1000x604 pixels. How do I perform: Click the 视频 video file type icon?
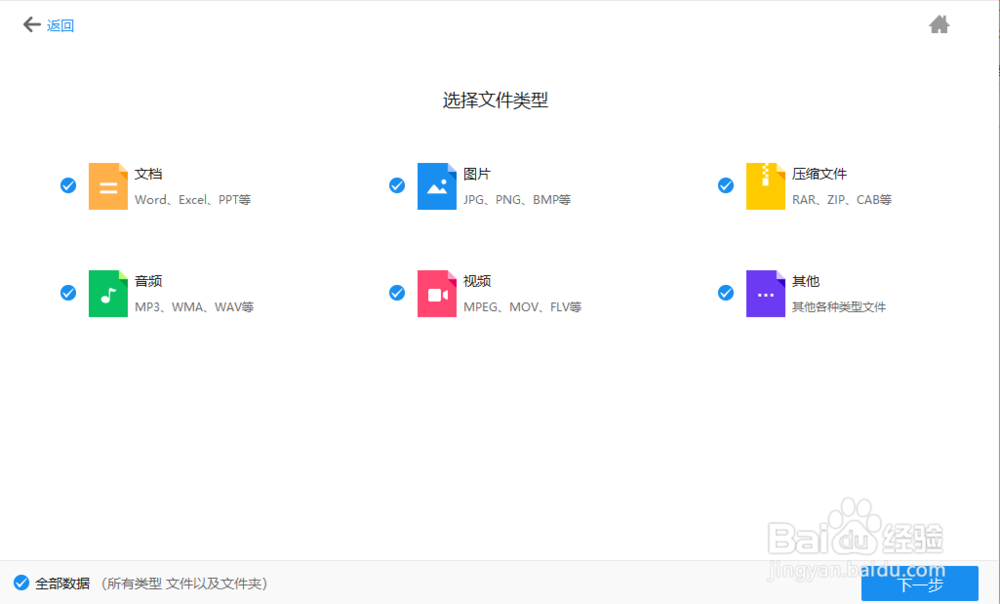(x=437, y=293)
